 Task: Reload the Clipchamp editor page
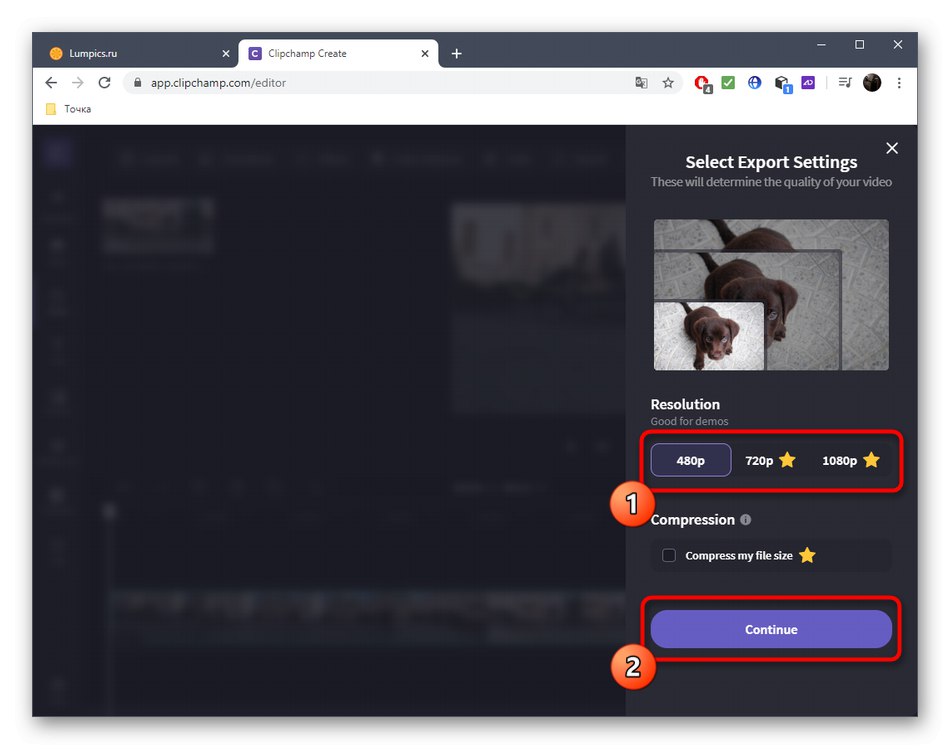[104, 83]
